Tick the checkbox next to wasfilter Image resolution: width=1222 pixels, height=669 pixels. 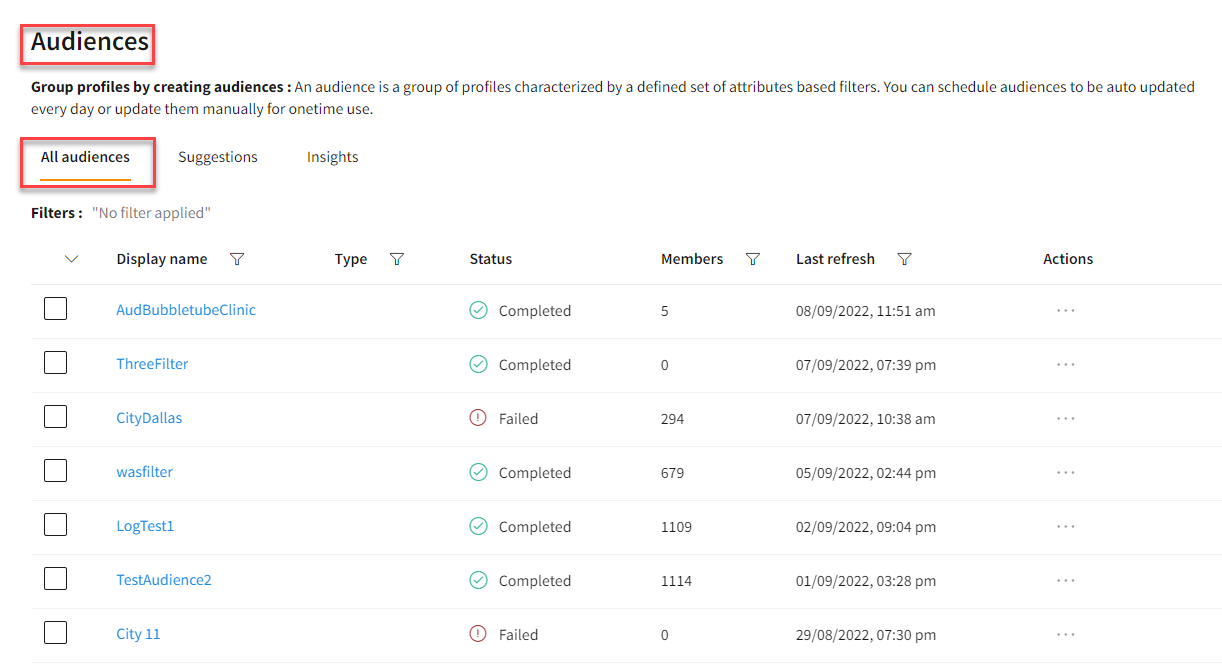tap(56, 471)
